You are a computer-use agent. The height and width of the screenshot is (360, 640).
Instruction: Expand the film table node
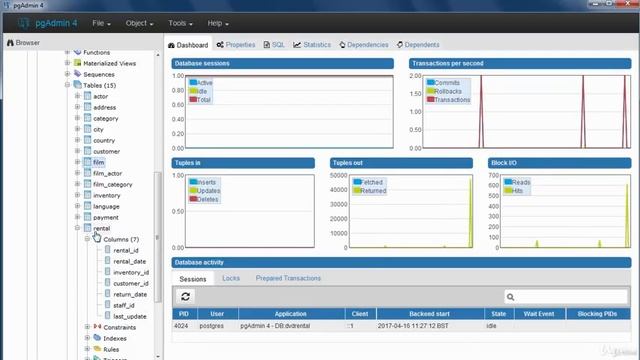(x=77, y=162)
